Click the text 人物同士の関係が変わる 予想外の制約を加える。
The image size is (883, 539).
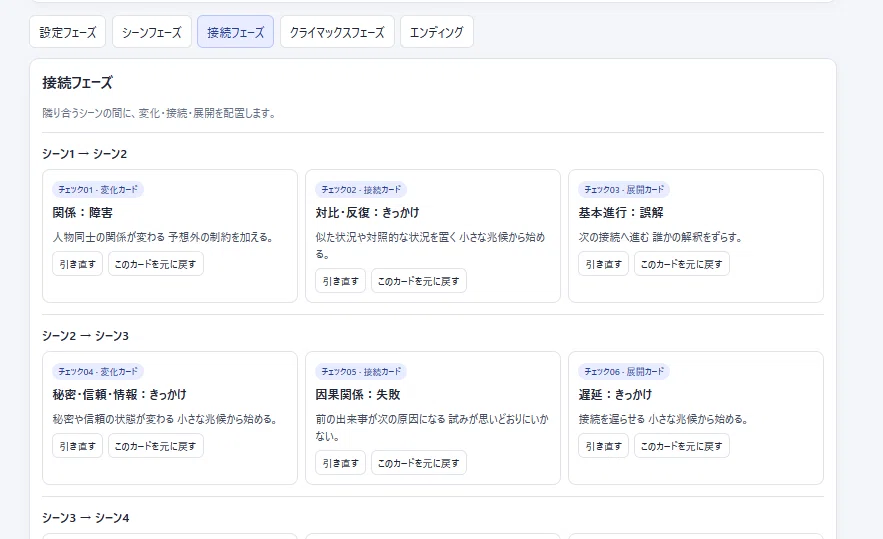click(x=164, y=237)
